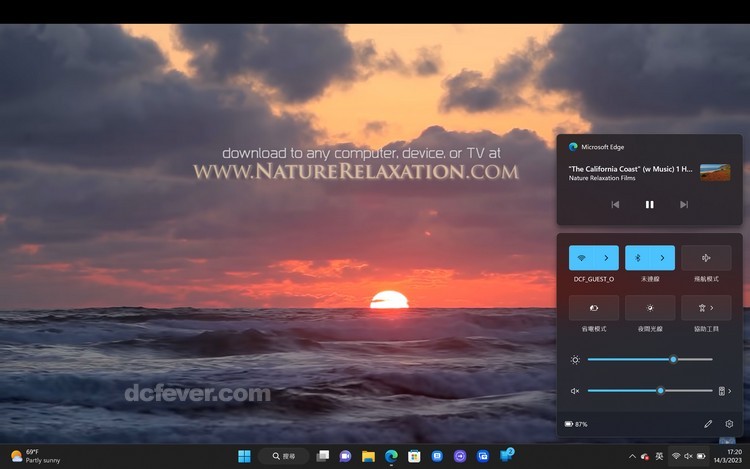750x469 pixels.
Task: Skip to the previous media track
Action: [x=615, y=205]
